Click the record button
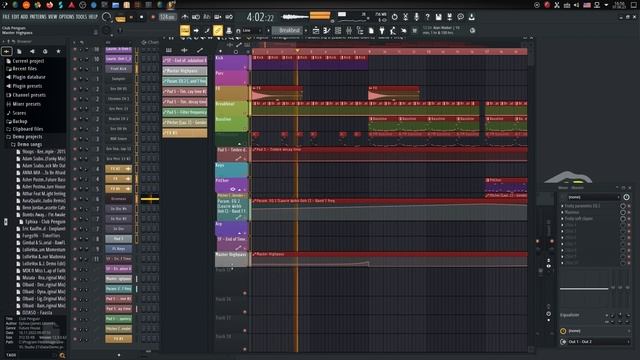 tap(153, 17)
